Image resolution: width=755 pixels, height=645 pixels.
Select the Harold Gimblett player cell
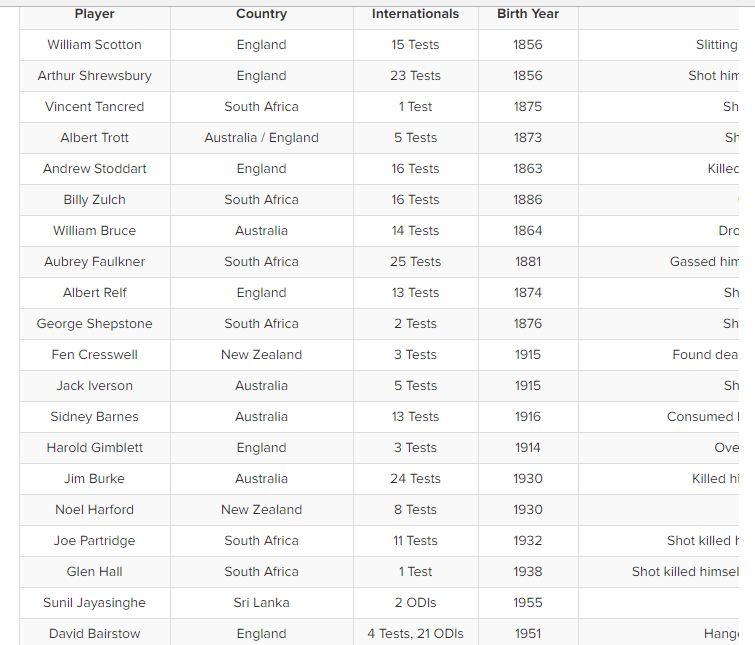point(95,448)
